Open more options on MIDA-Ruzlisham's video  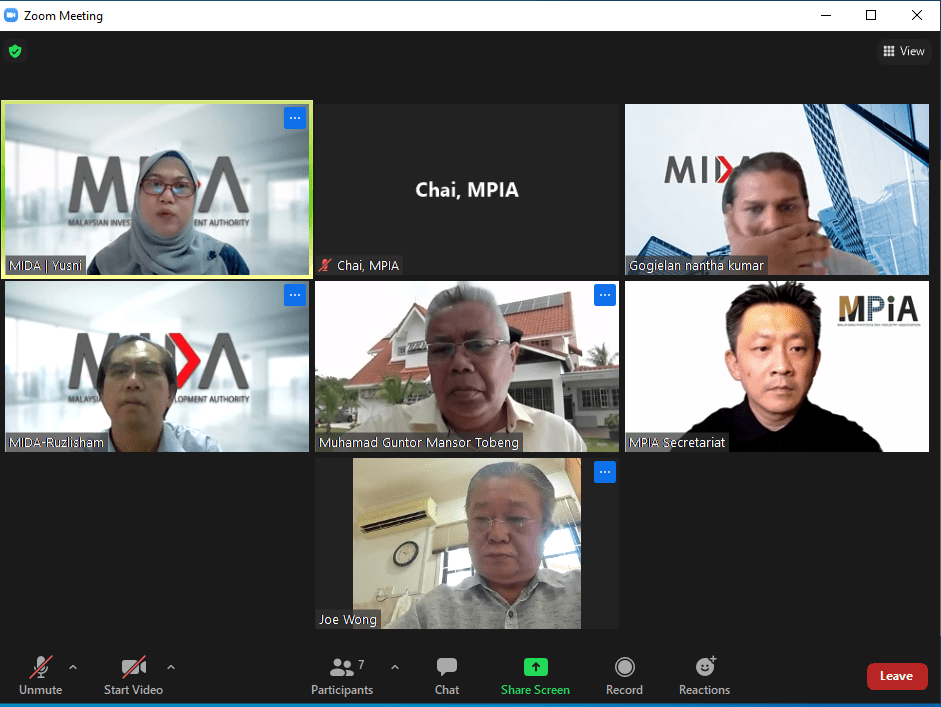pyautogui.click(x=294, y=295)
